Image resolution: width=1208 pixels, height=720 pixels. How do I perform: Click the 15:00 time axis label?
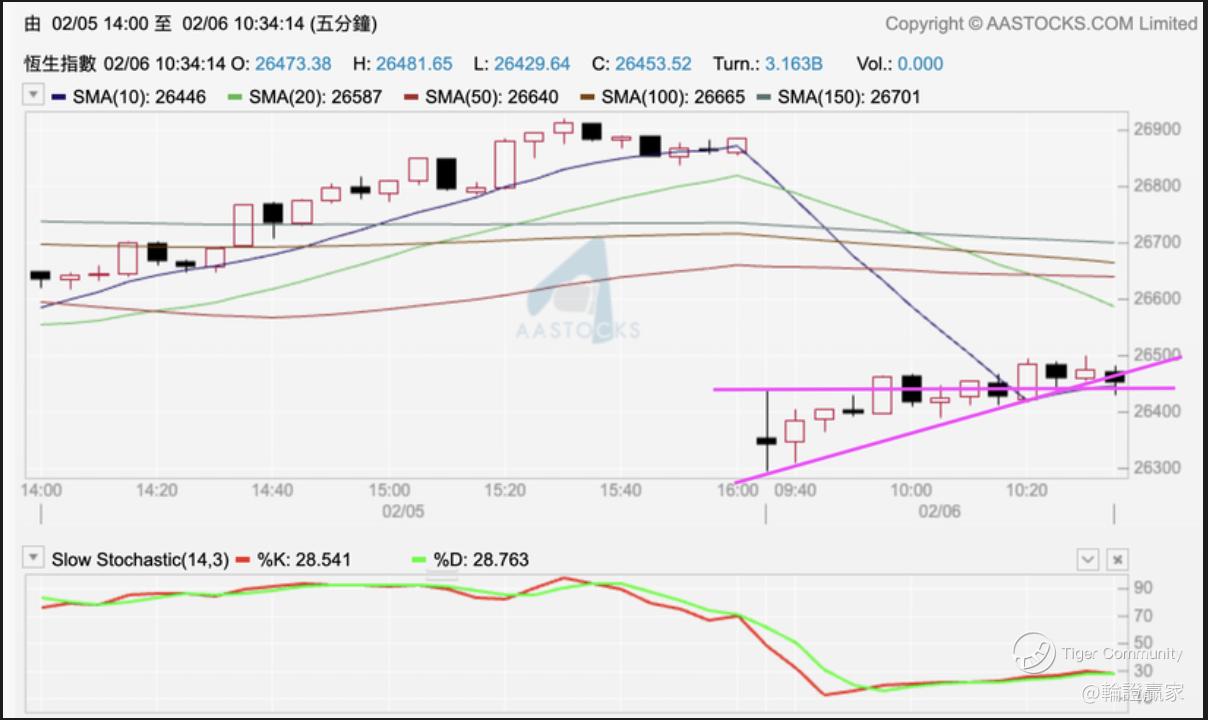[x=389, y=490]
